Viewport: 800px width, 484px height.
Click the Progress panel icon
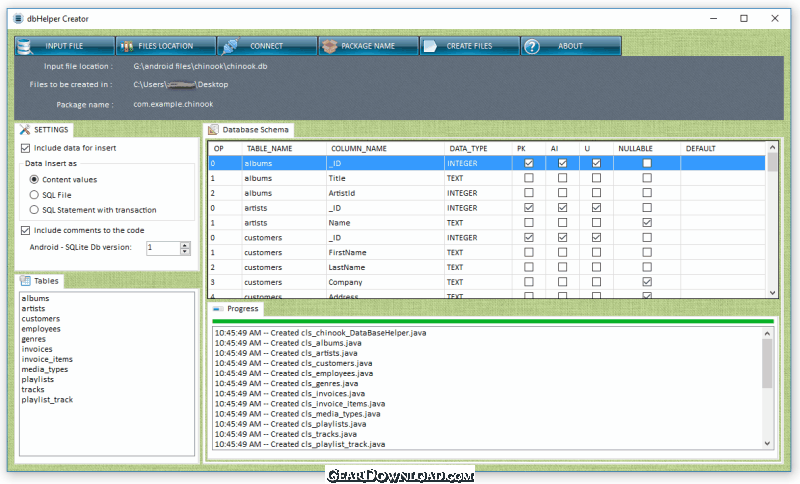[x=218, y=309]
